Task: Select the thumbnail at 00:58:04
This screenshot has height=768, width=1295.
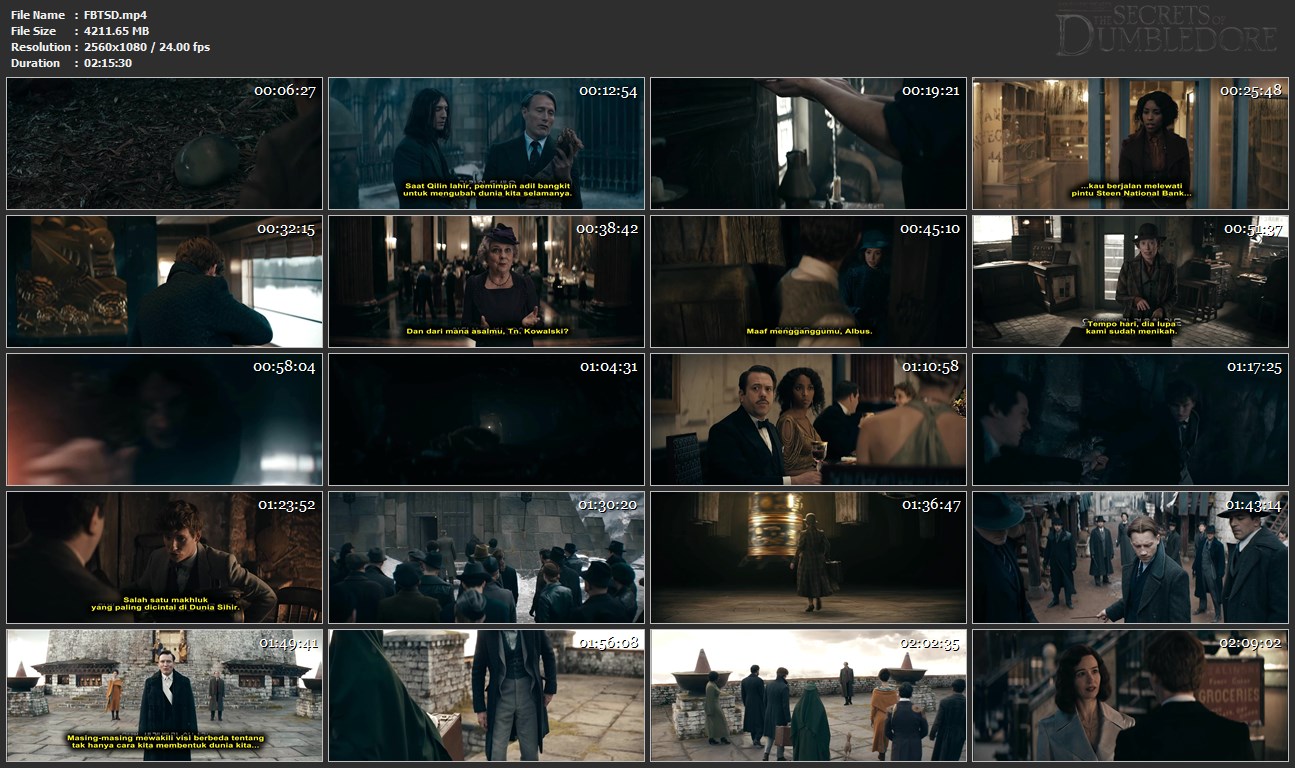Action: coord(165,420)
